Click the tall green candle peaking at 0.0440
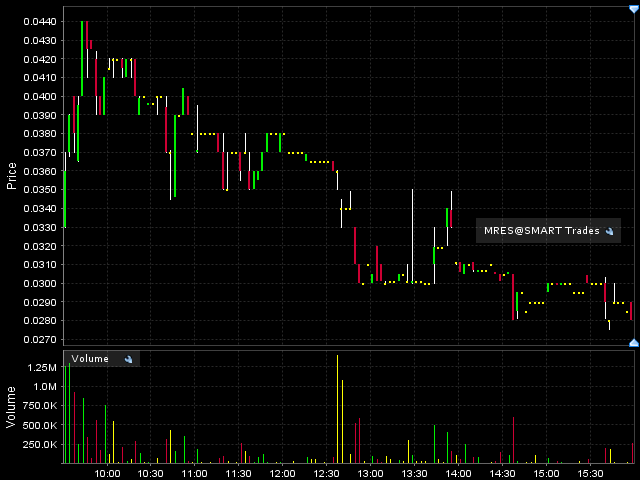640x480 pixels. (x=83, y=58)
